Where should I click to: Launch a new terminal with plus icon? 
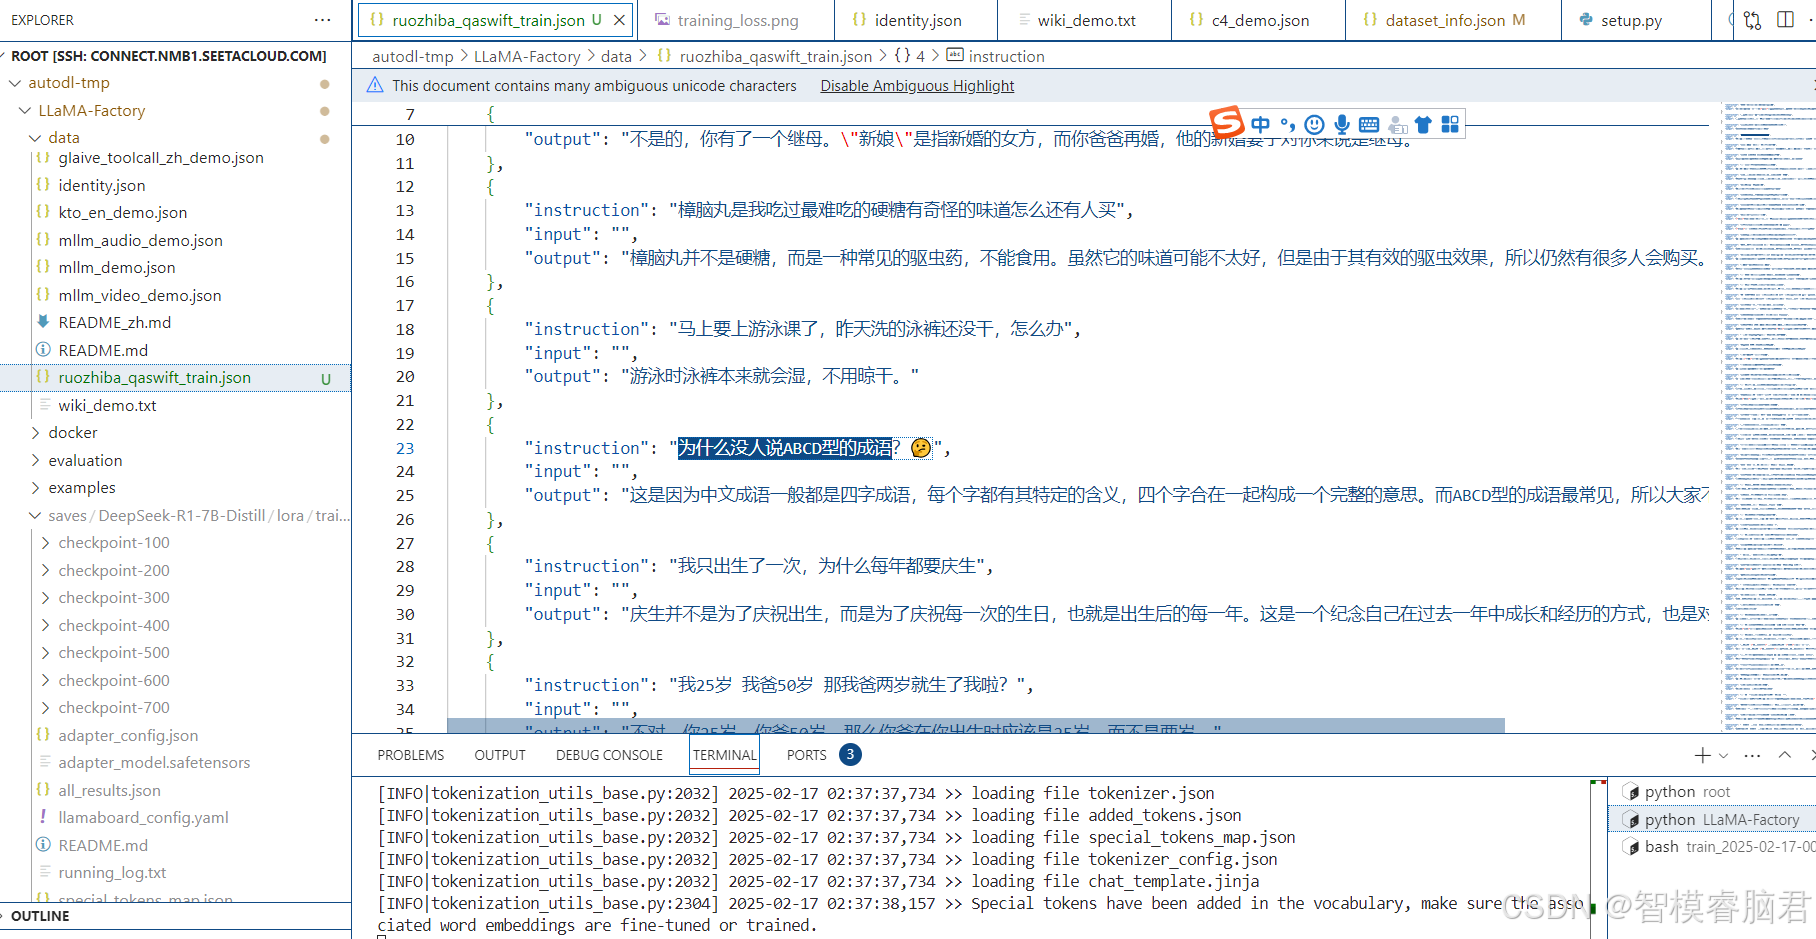[x=1702, y=755]
